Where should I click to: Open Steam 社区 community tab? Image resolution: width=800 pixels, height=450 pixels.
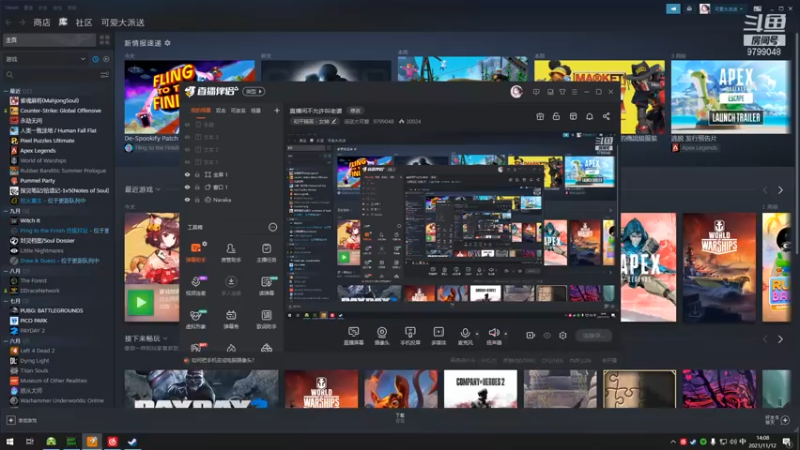(84, 22)
